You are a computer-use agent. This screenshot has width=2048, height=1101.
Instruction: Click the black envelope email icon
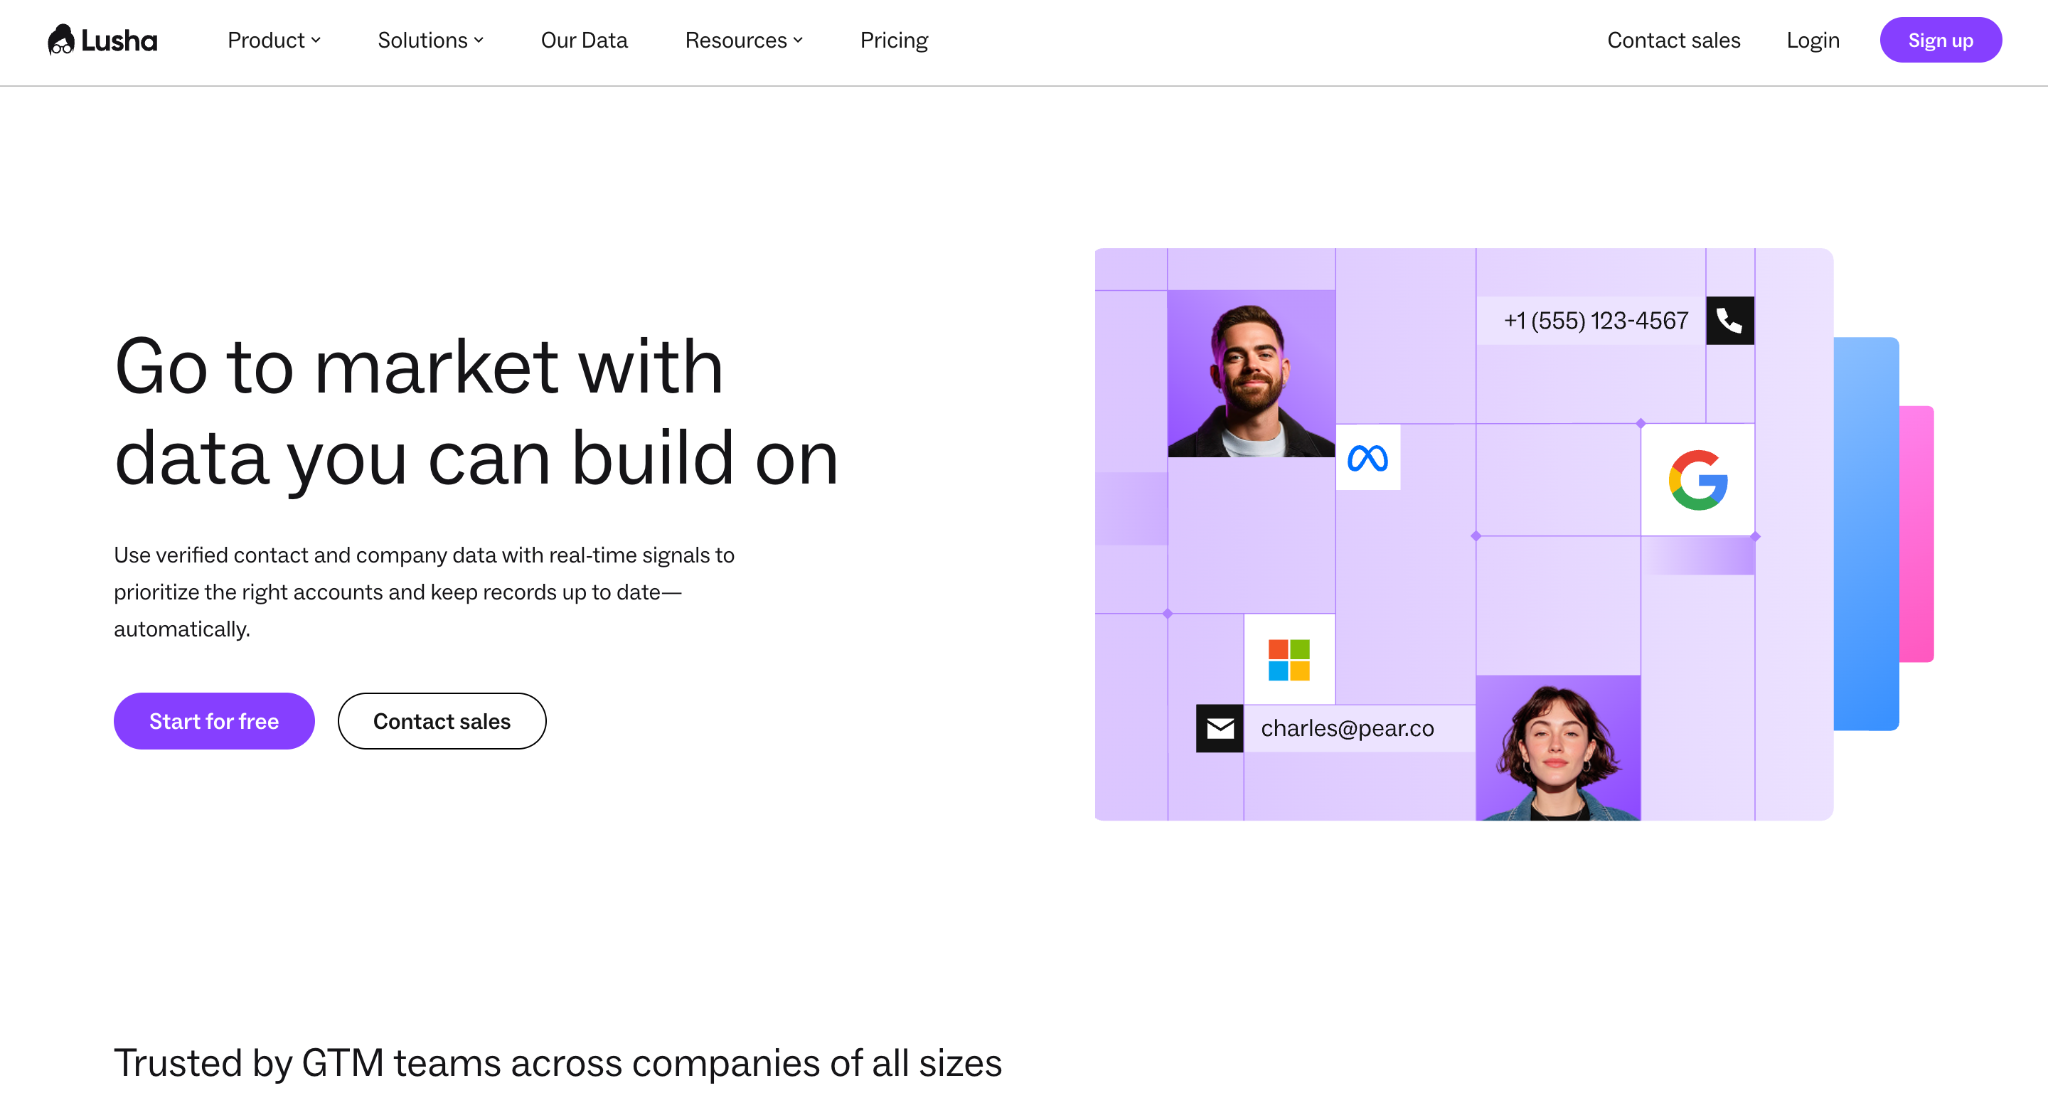1220,728
